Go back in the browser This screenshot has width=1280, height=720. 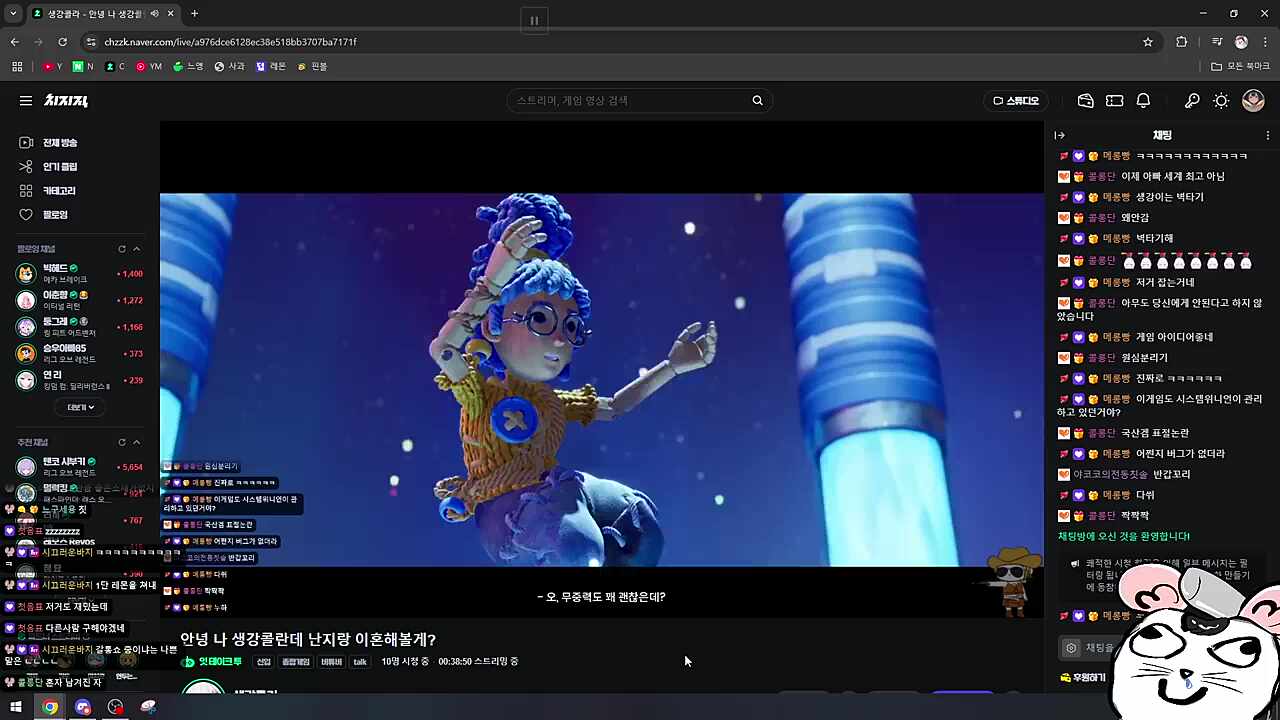click(14, 42)
